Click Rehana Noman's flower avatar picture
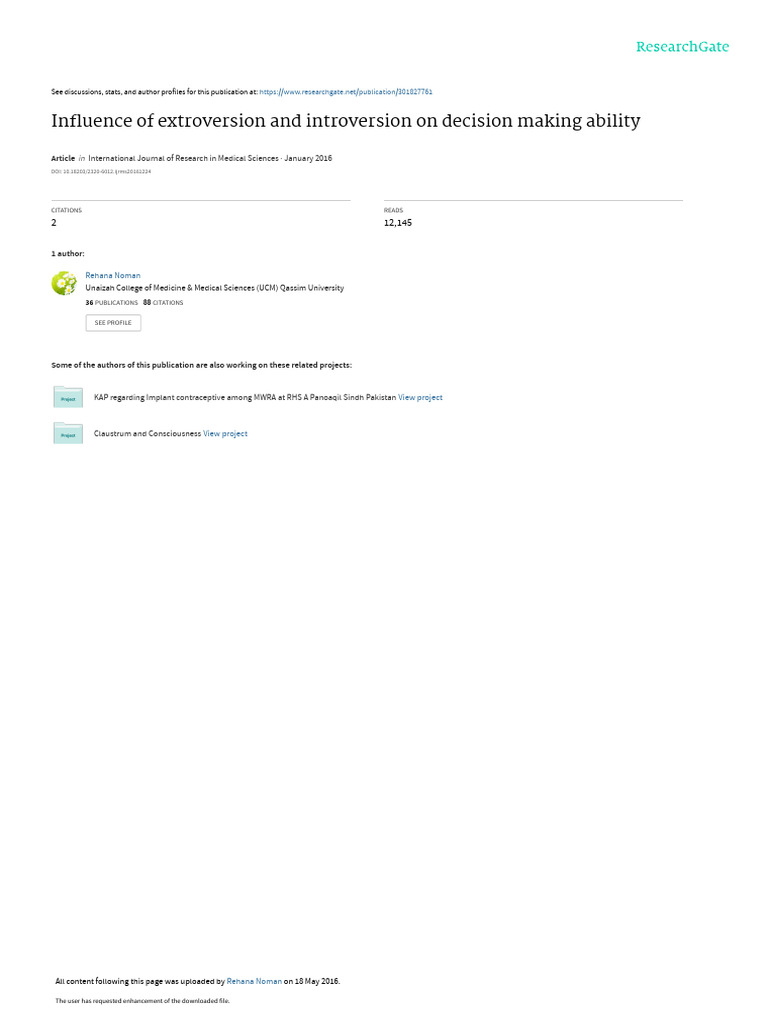This screenshot has width=768, height=1024. point(64,283)
